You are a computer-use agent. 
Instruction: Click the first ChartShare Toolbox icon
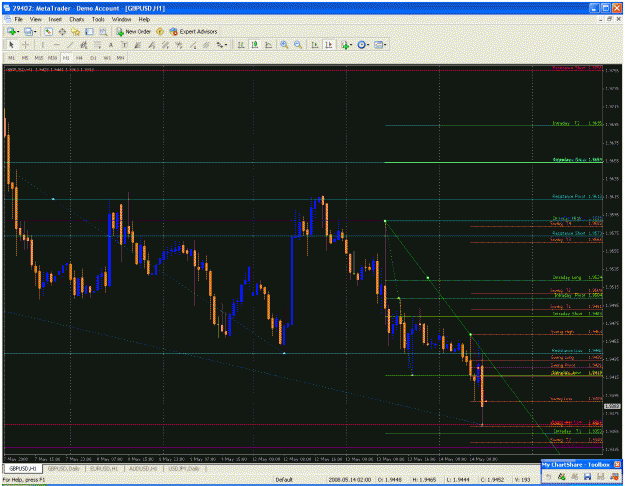click(x=548, y=476)
